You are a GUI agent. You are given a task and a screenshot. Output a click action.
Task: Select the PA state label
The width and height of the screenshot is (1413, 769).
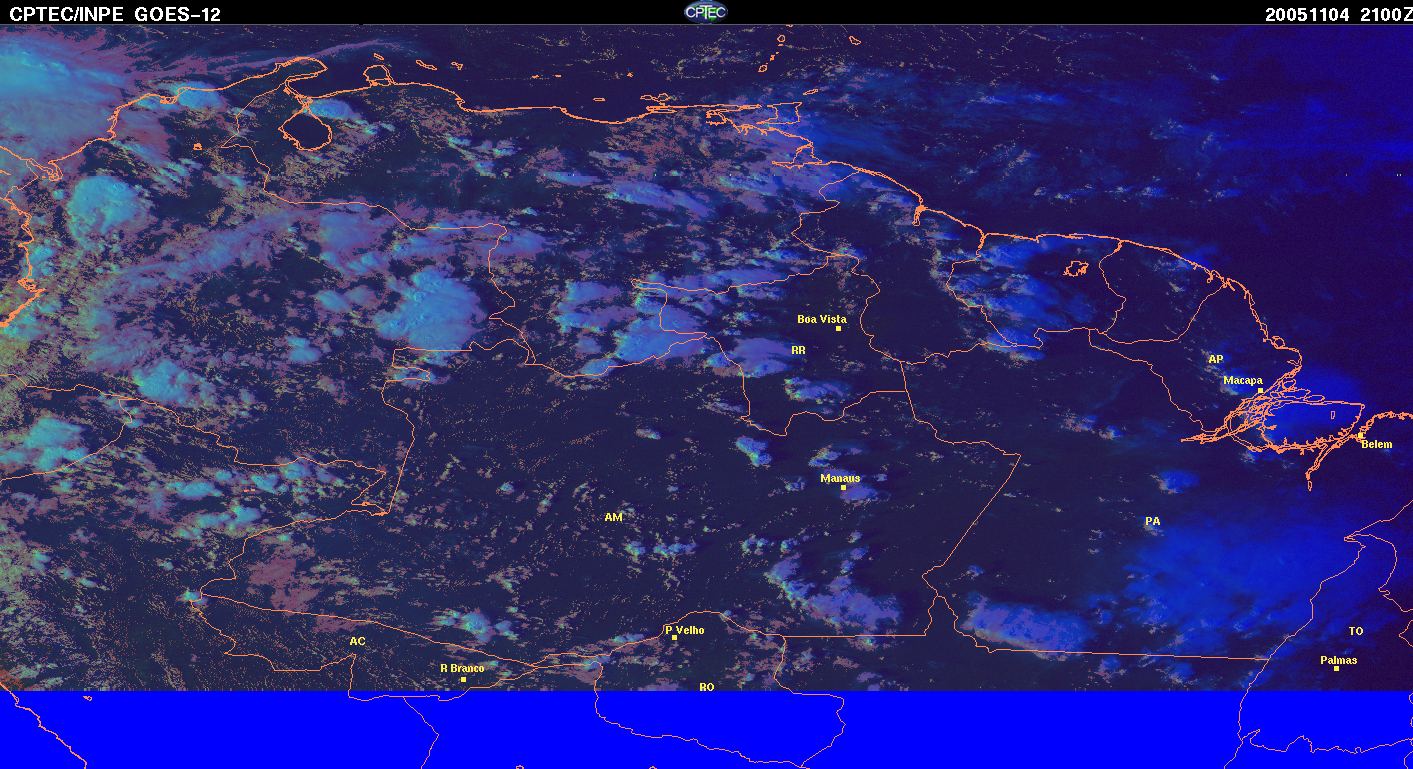point(1153,521)
